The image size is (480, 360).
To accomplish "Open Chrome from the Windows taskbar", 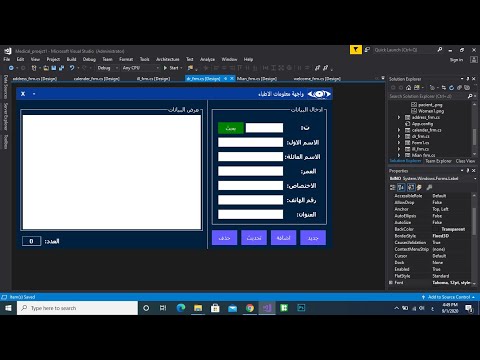I will (x=250, y=308).
